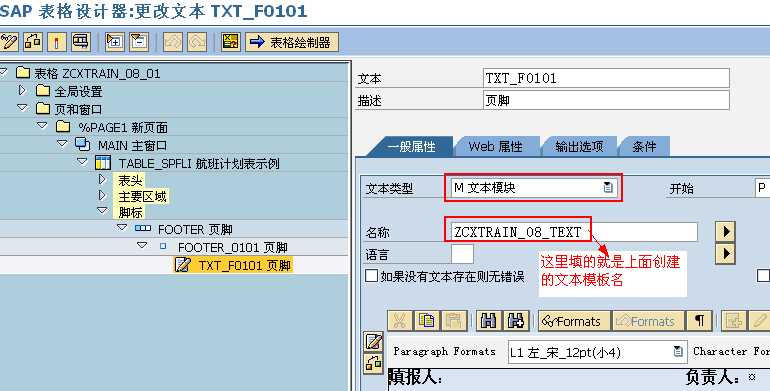770x391 pixels.
Task: Click the arrow button next to 语言 field
Action: tap(725, 254)
